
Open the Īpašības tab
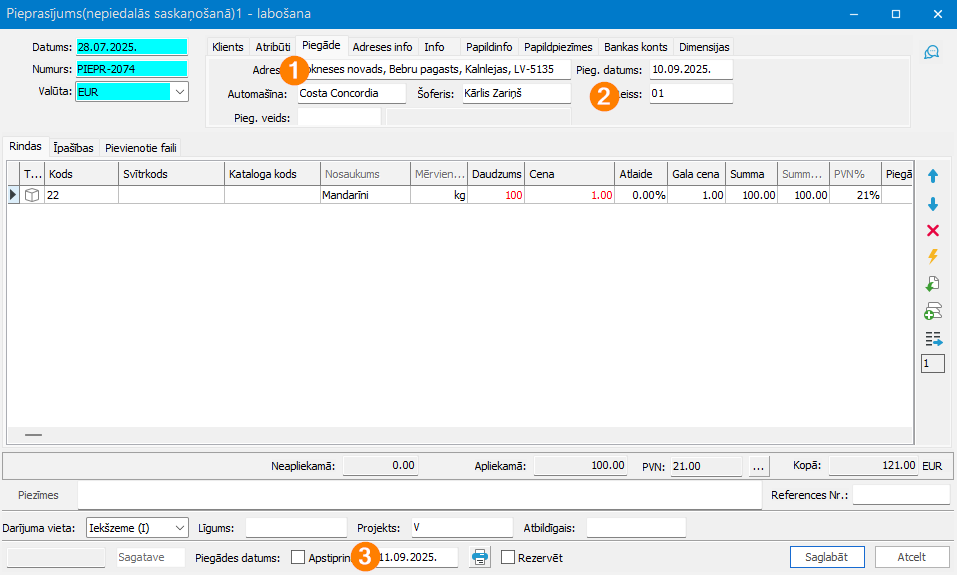pyautogui.click(x=73, y=148)
